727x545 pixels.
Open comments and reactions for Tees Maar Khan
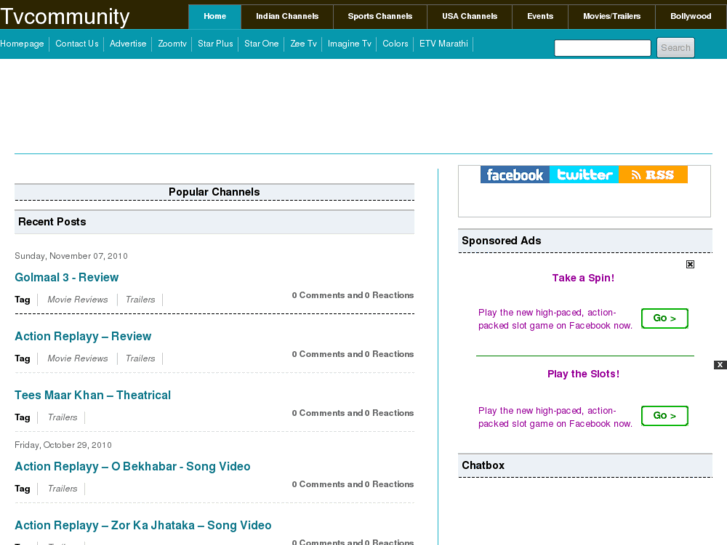(x=352, y=413)
